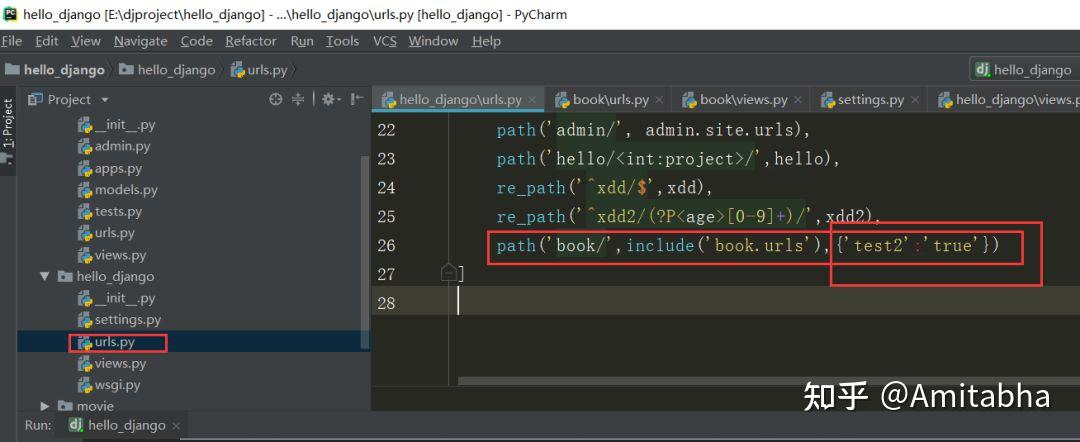The width and height of the screenshot is (1080, 442).
Task: Click hello_django root breadcrumb
Action: [55, 70]
